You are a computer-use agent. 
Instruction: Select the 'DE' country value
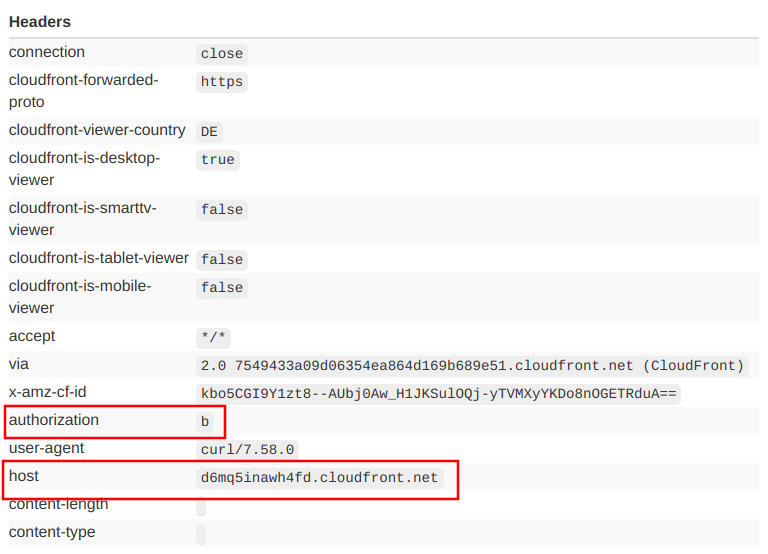(x=209, y=132)
